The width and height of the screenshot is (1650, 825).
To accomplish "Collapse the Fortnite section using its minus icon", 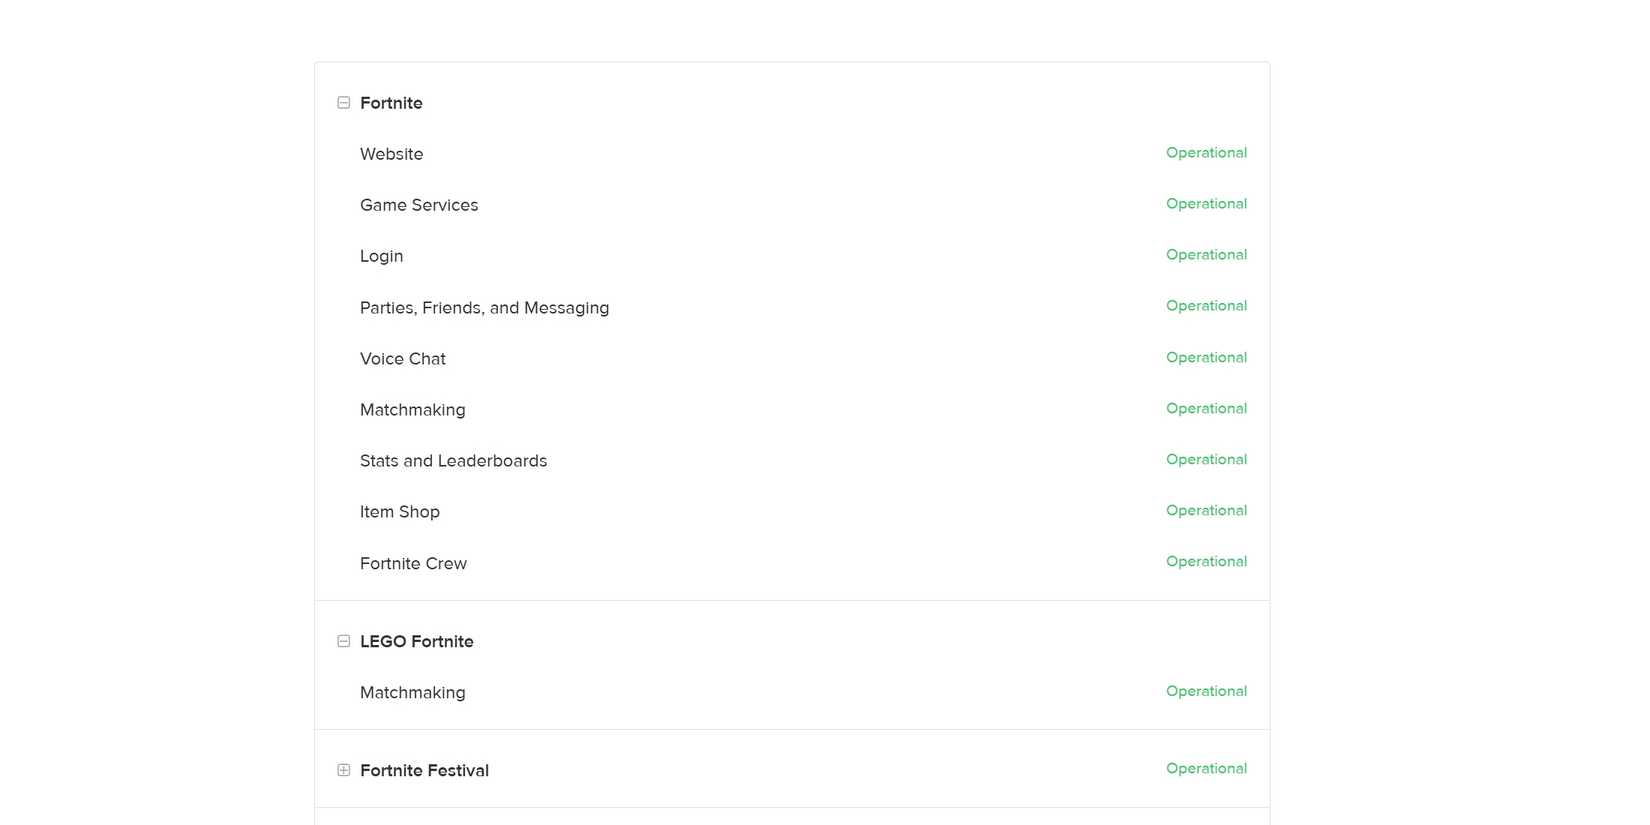I will point(343,102).
